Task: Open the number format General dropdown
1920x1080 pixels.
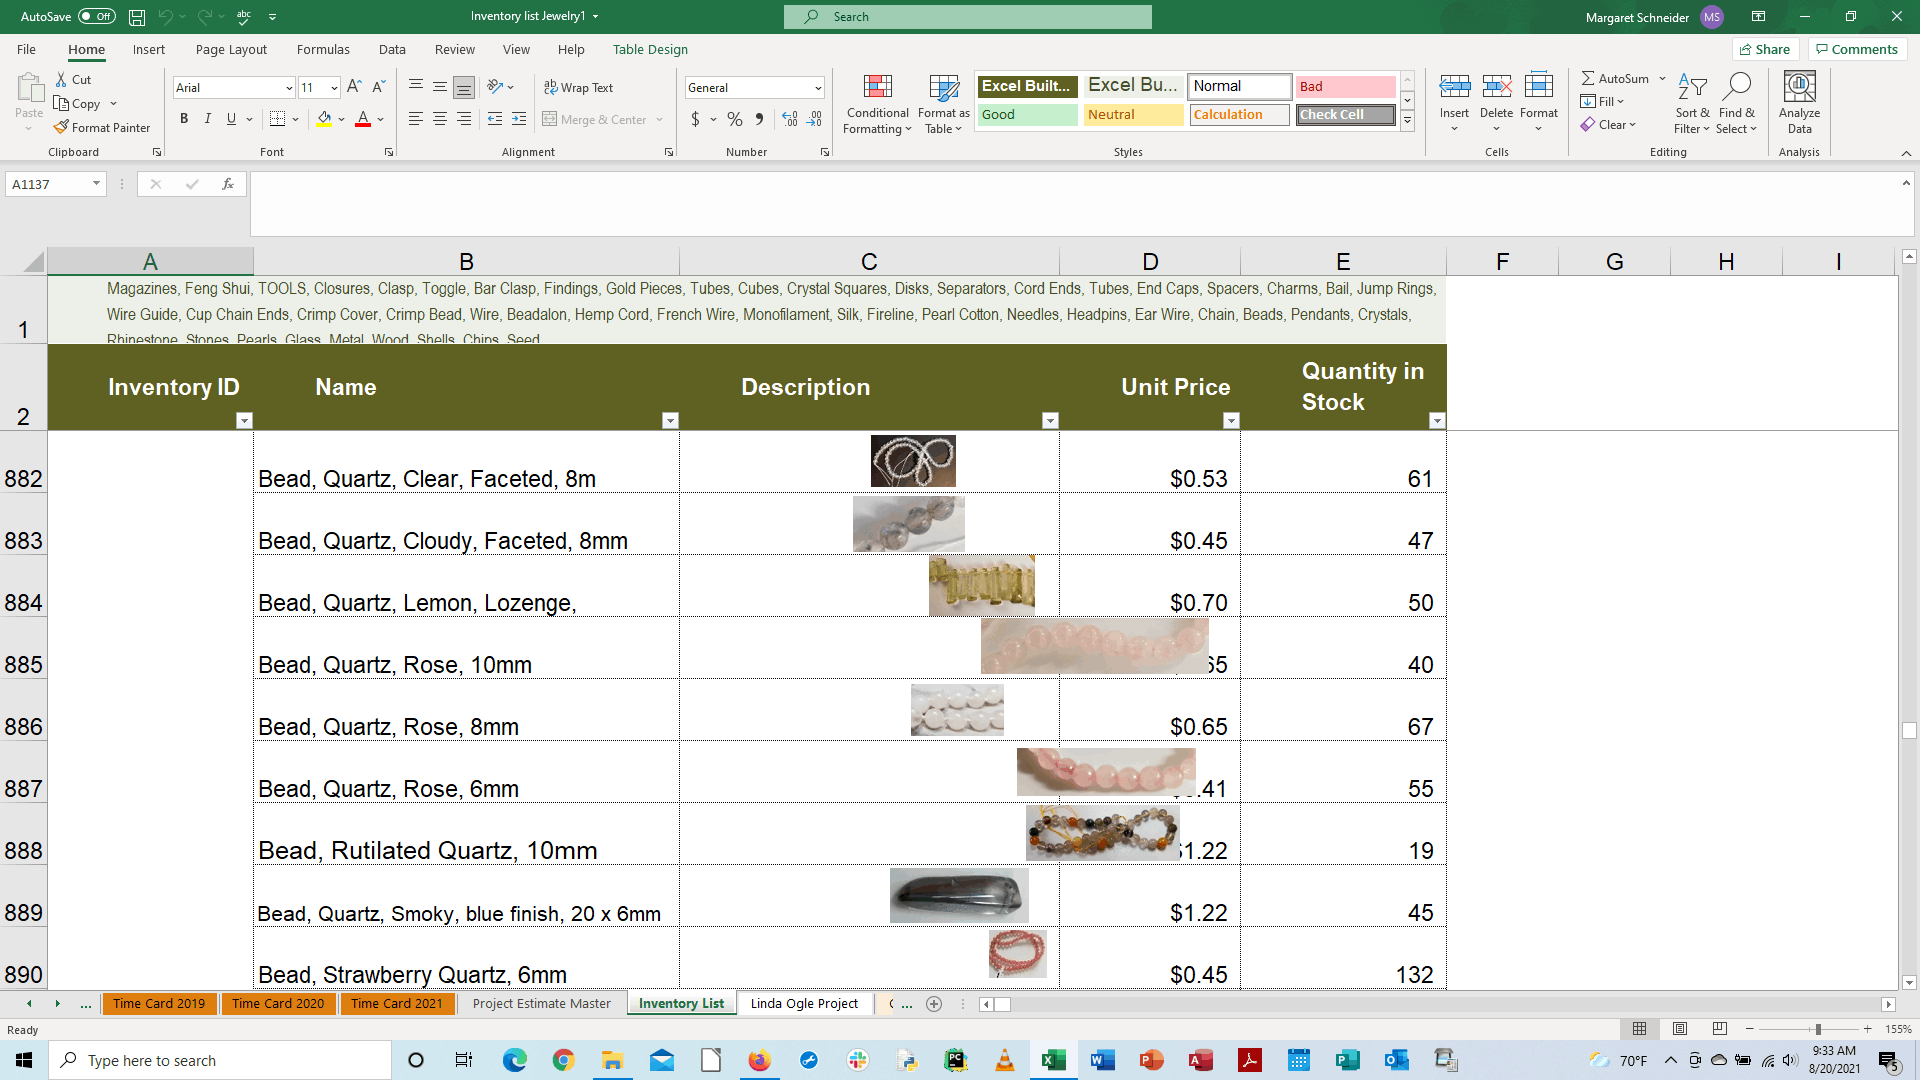Action: pos(818,88)
